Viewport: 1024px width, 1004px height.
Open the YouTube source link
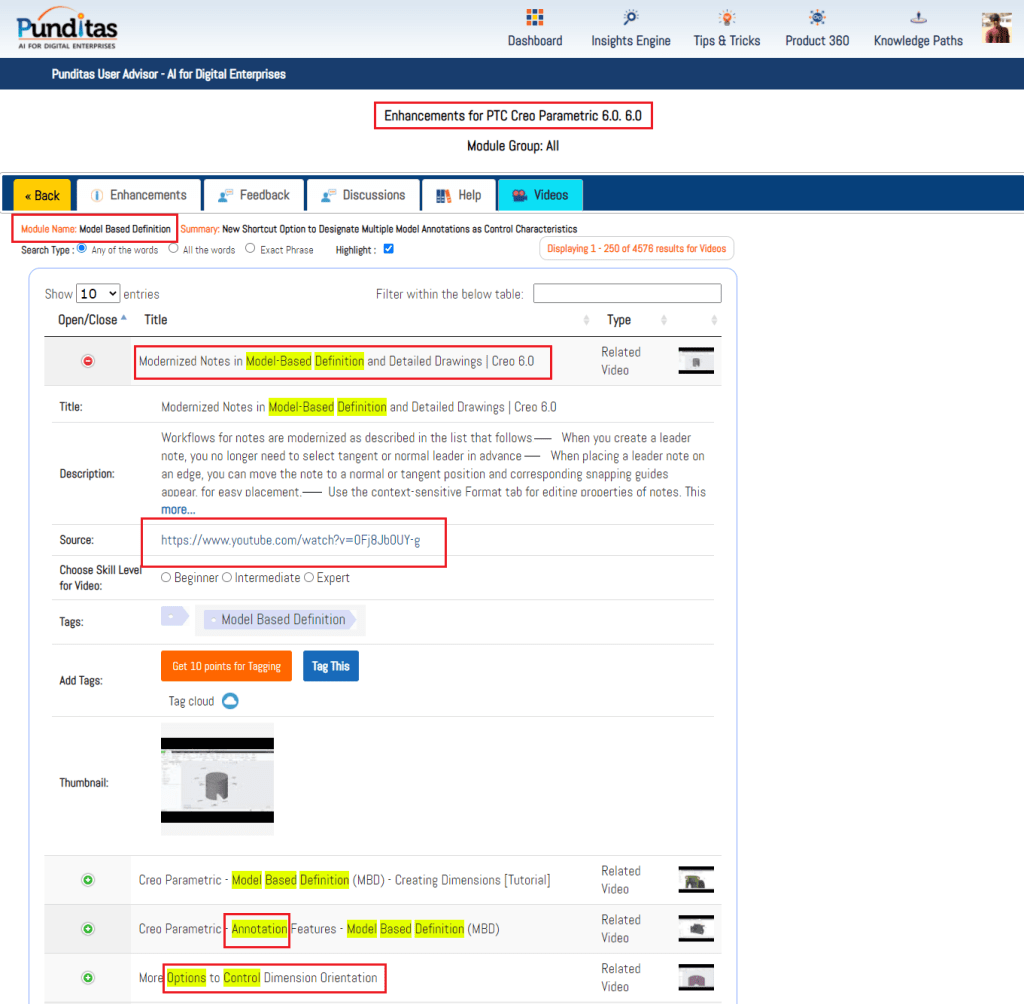click(x=290, y=540)
